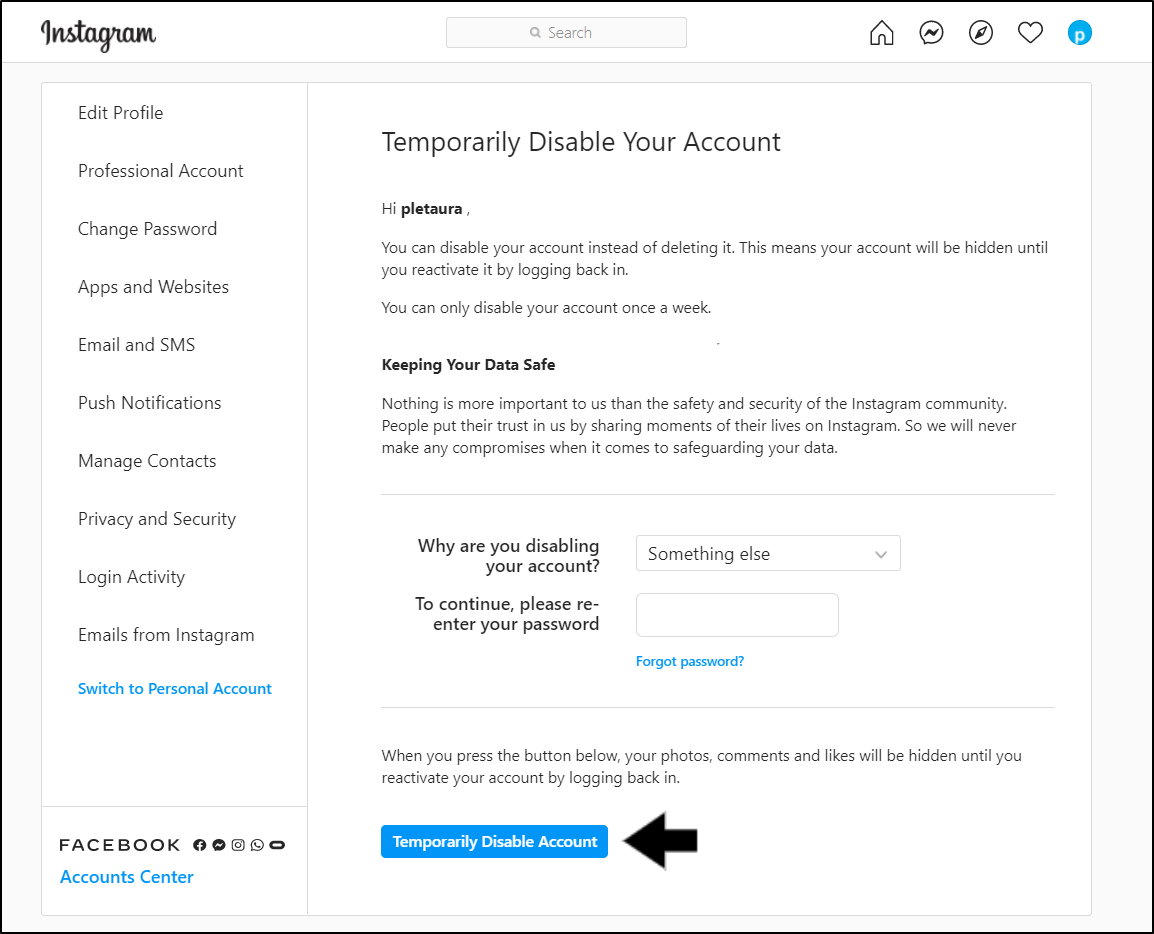Click the 'Why are you disabling your account?' label
Screen dimensions: 1154x934
(509, 556)
